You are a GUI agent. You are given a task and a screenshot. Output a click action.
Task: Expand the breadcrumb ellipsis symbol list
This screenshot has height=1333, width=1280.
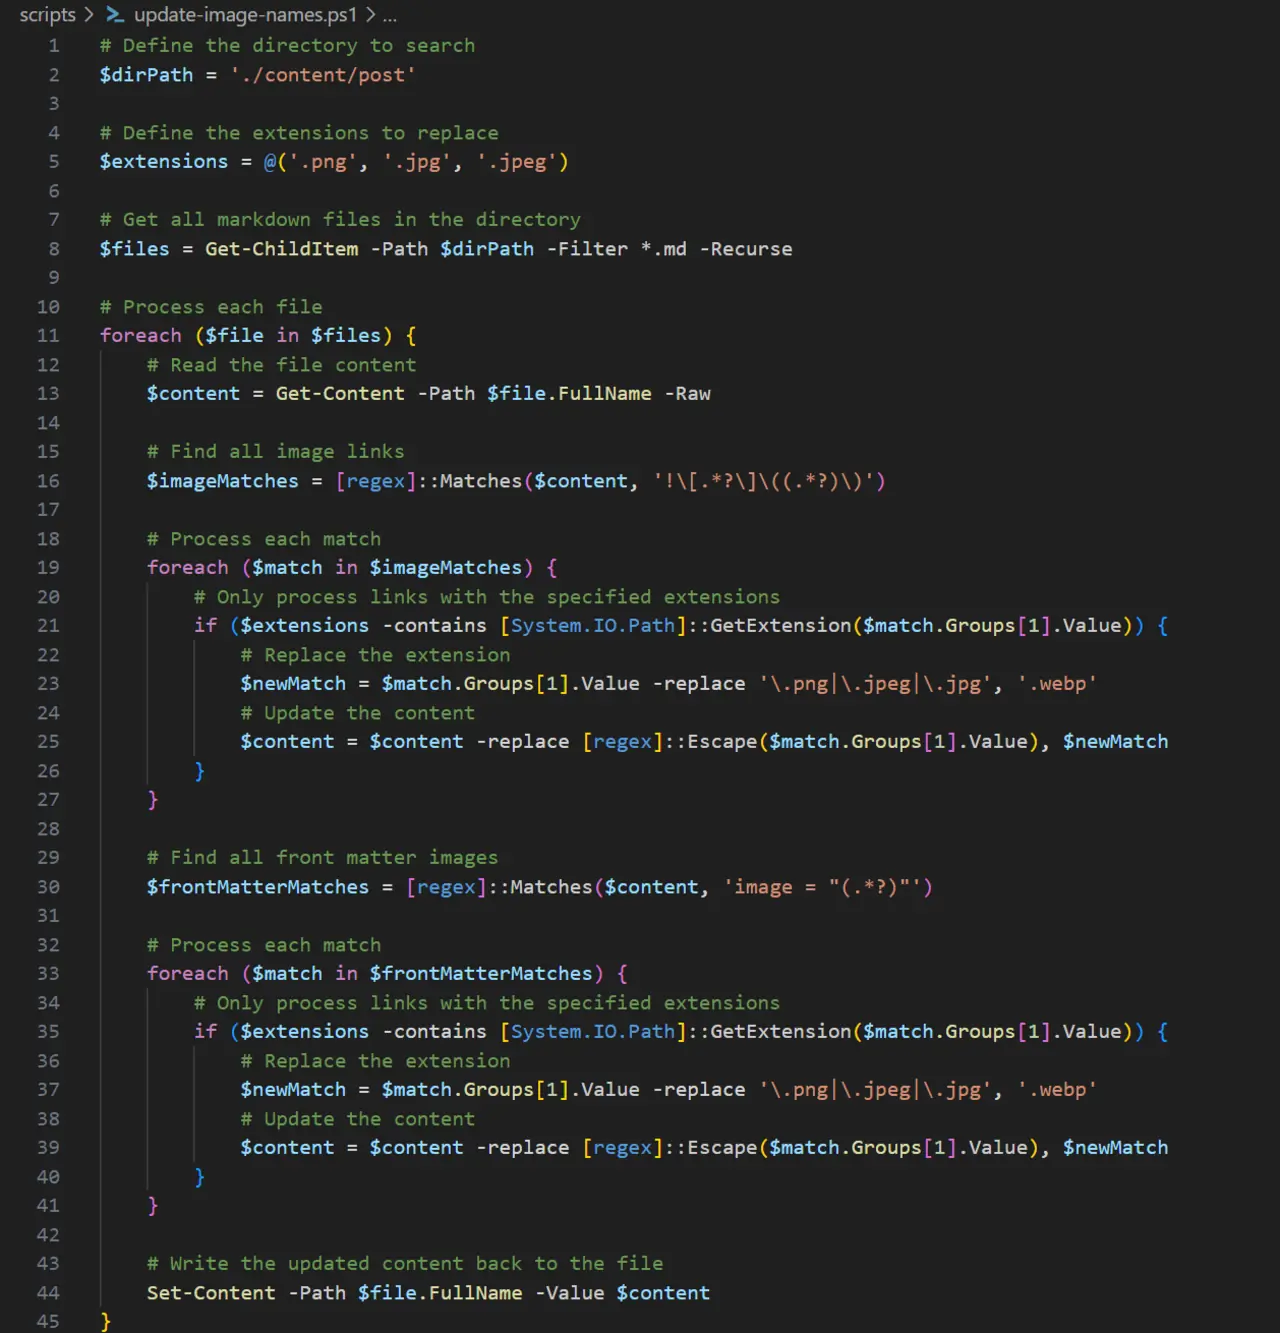(x=389, y=16)
